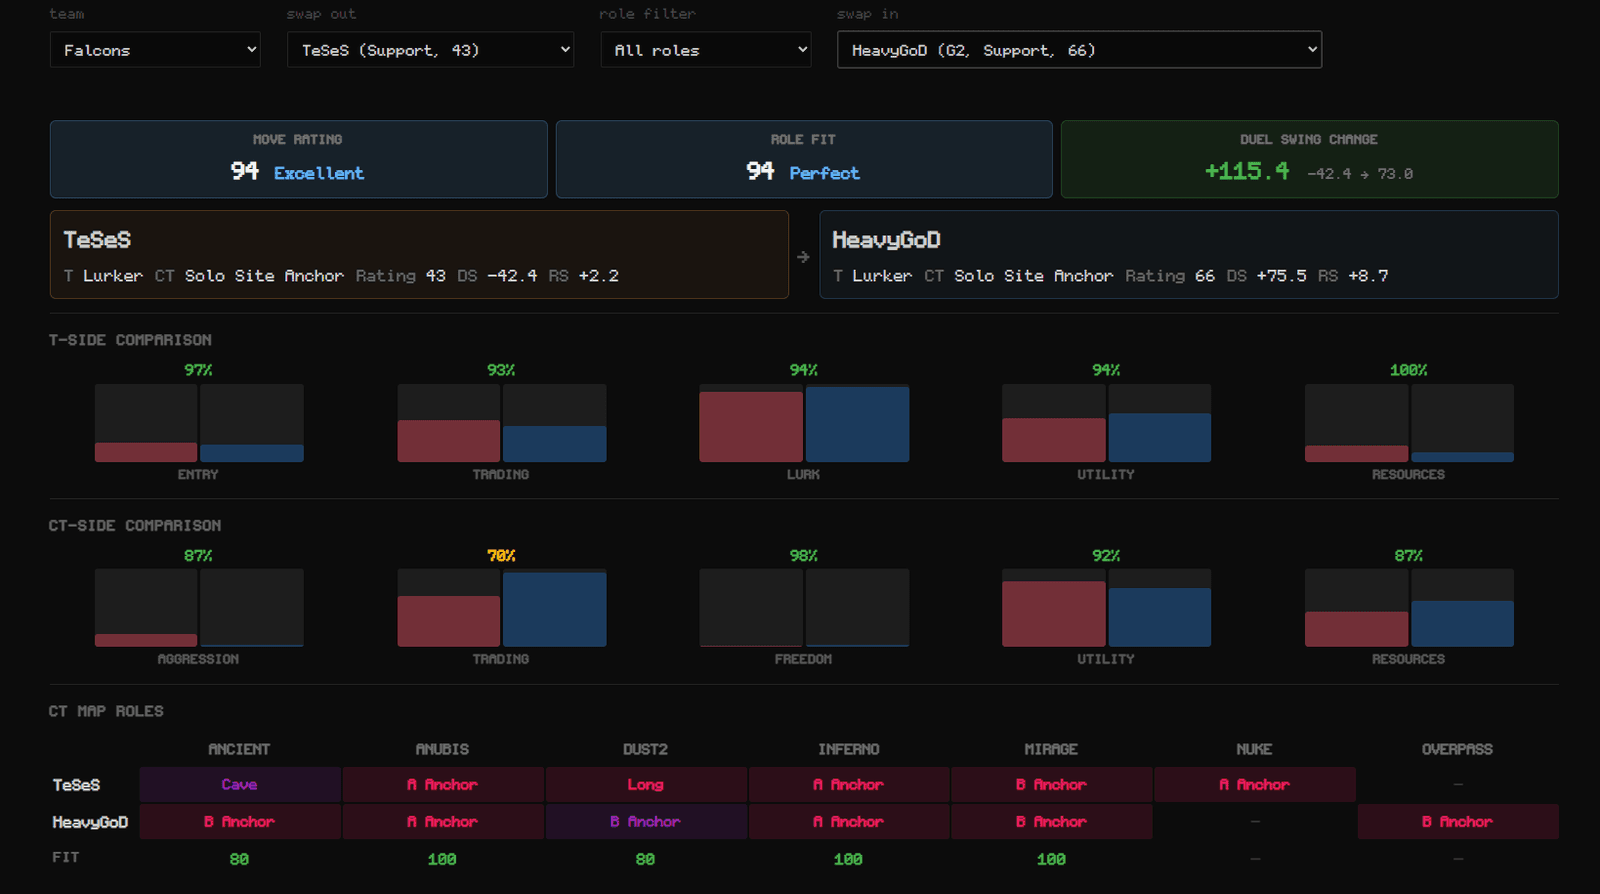Select TeSeS Cave role on Ancient
Image resolution: width=1600 pixels, height=894 pixels.
coord(240,785)
